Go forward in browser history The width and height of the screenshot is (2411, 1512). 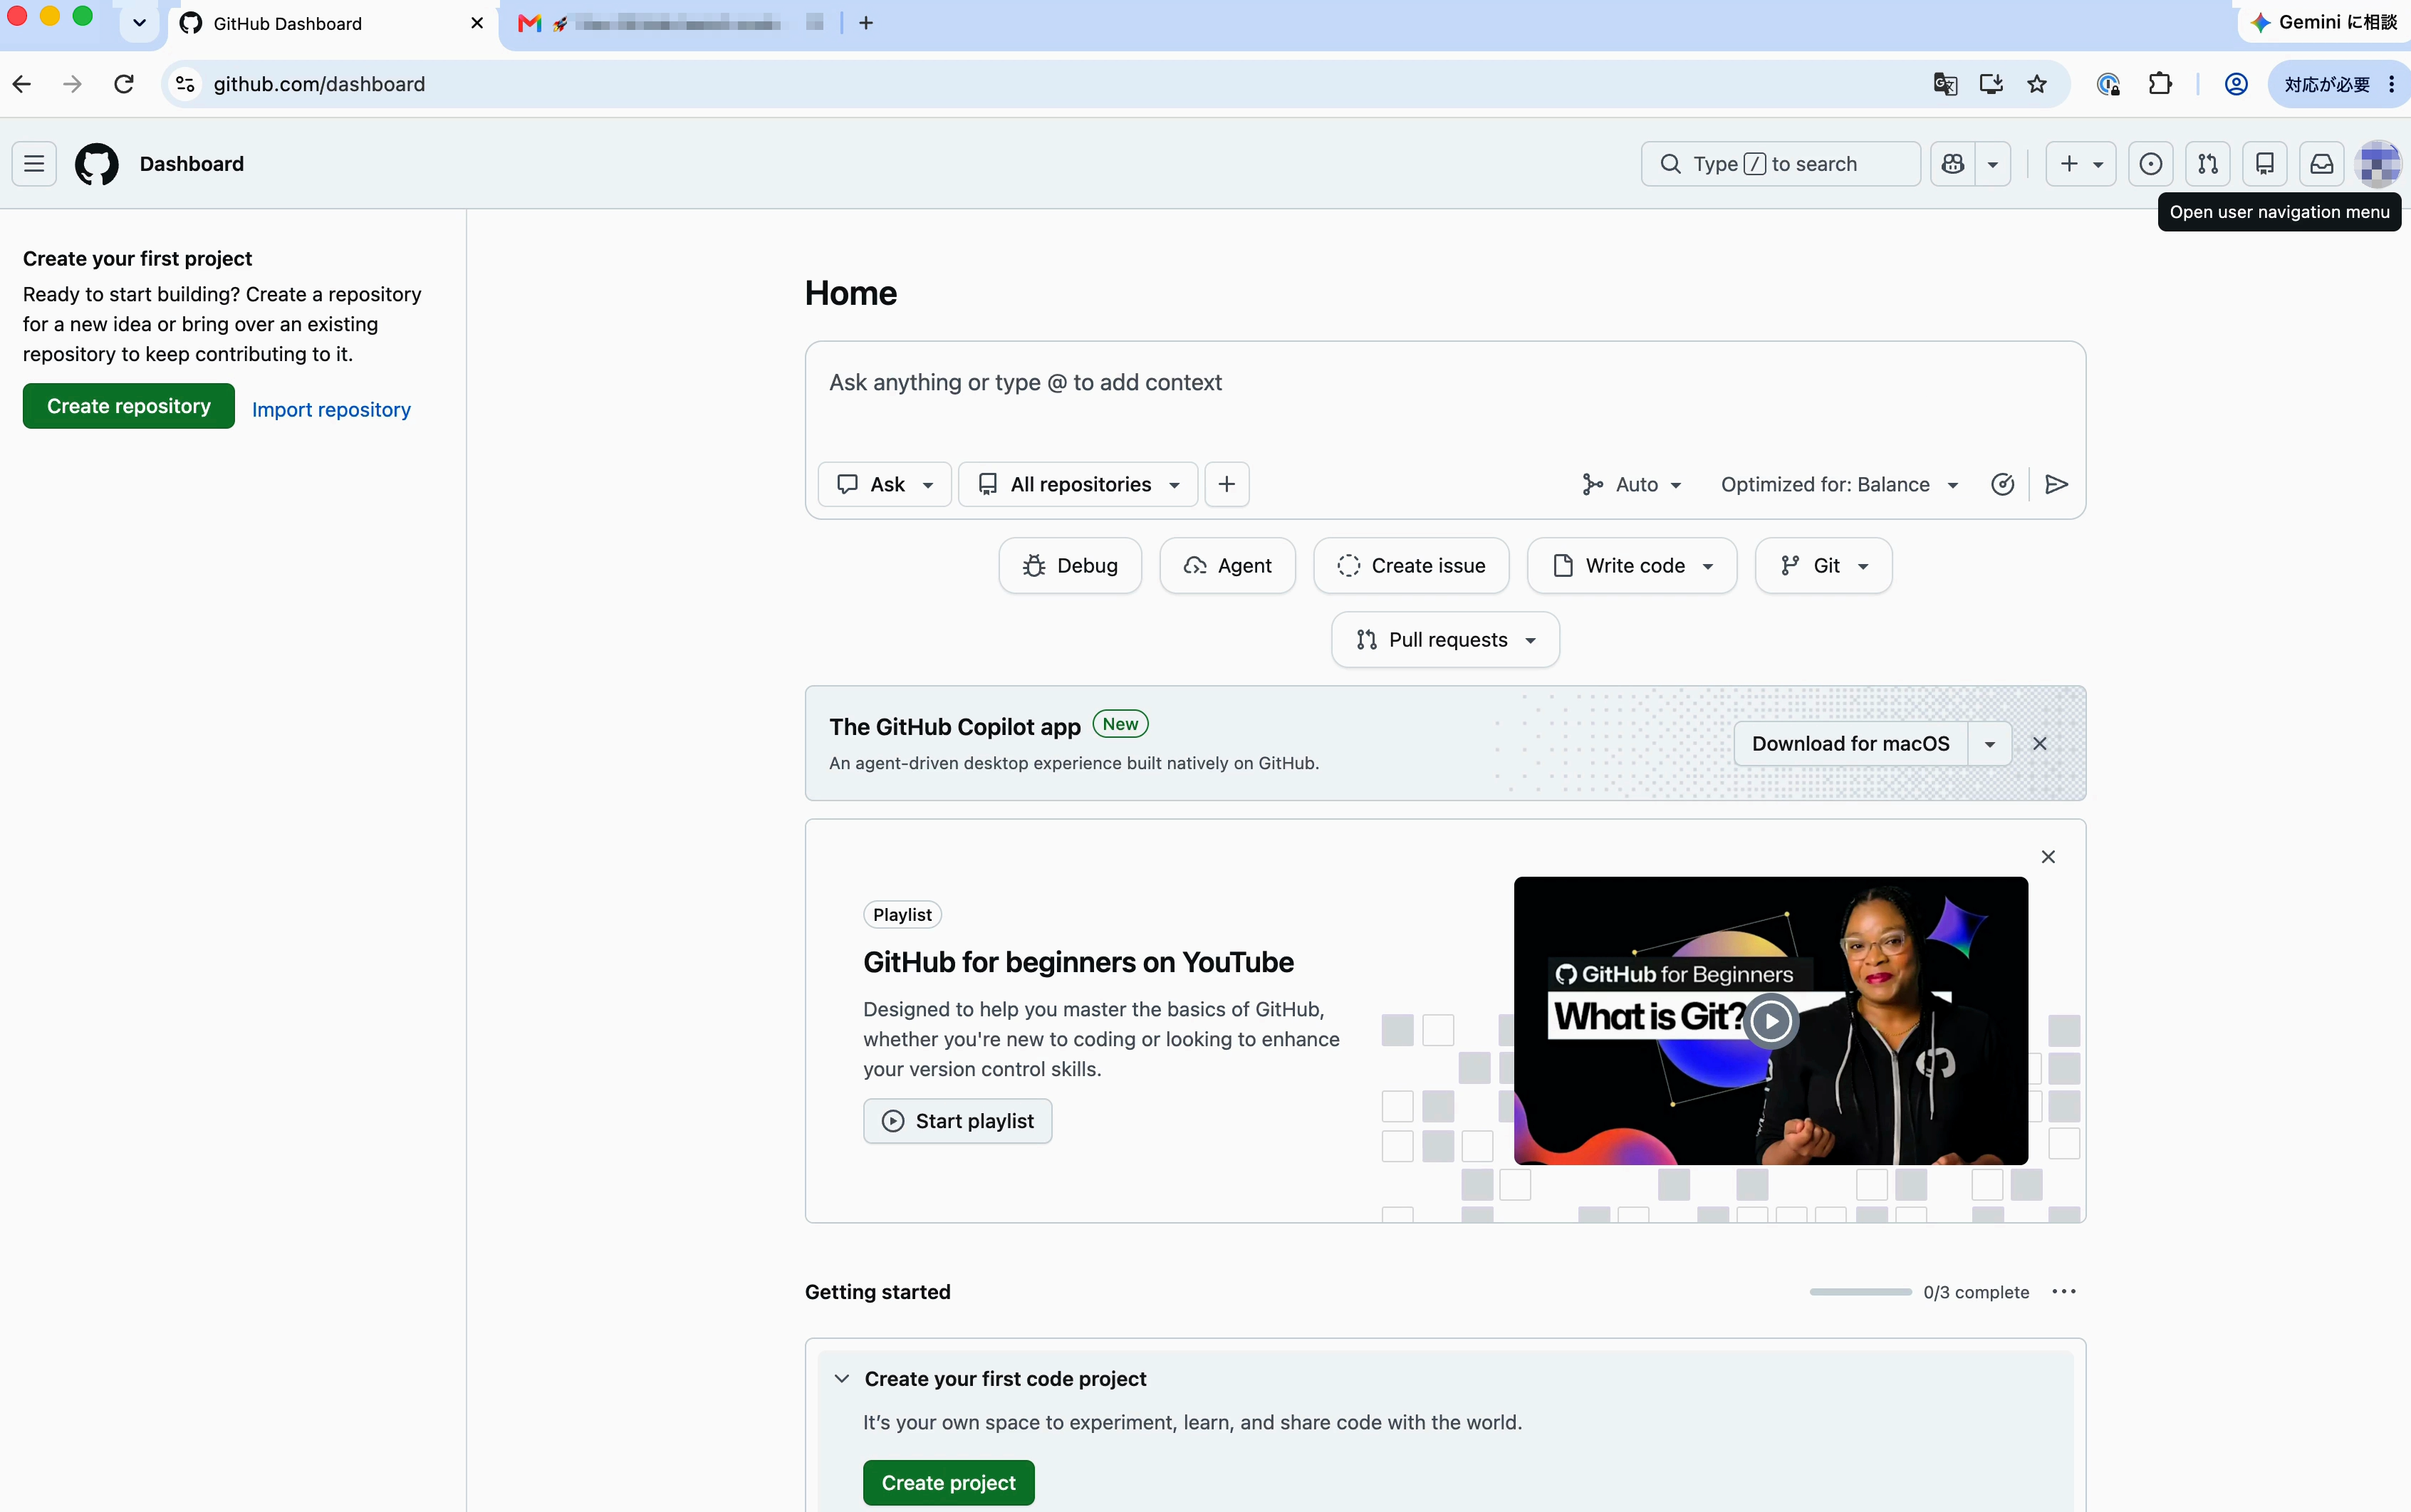[x=72, y=84]
